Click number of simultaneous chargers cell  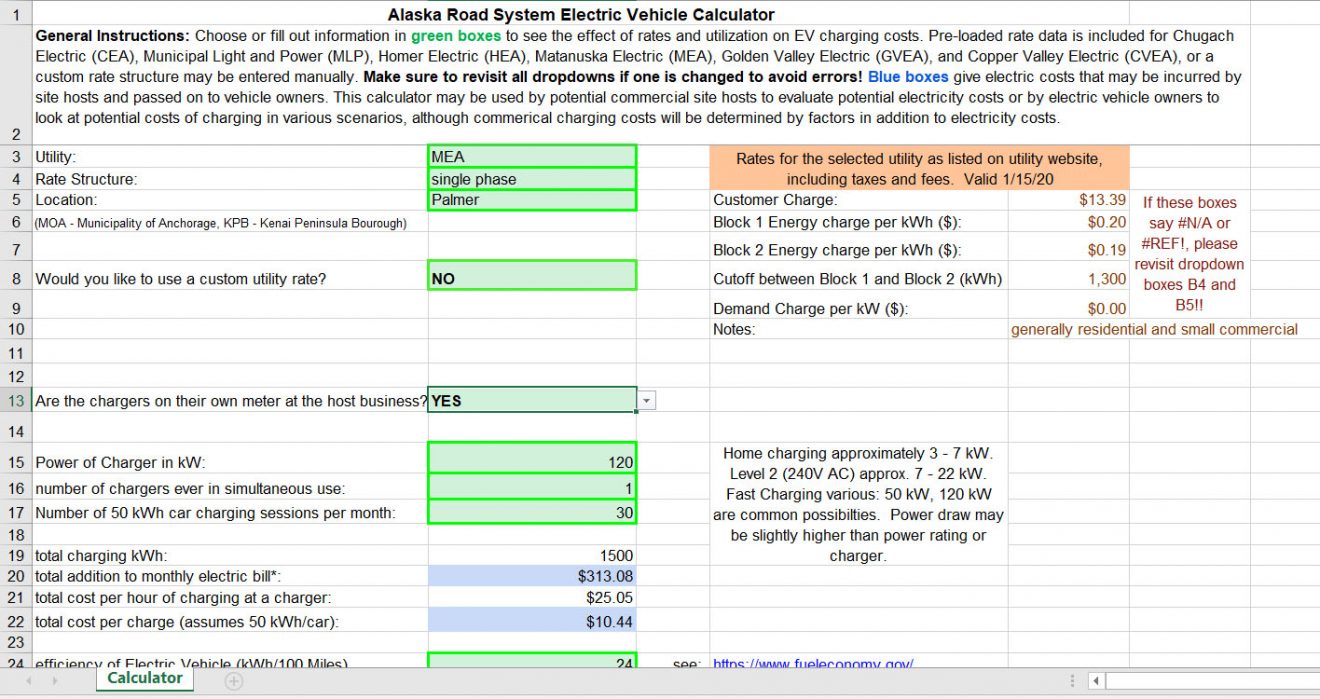tap(531, 488)
